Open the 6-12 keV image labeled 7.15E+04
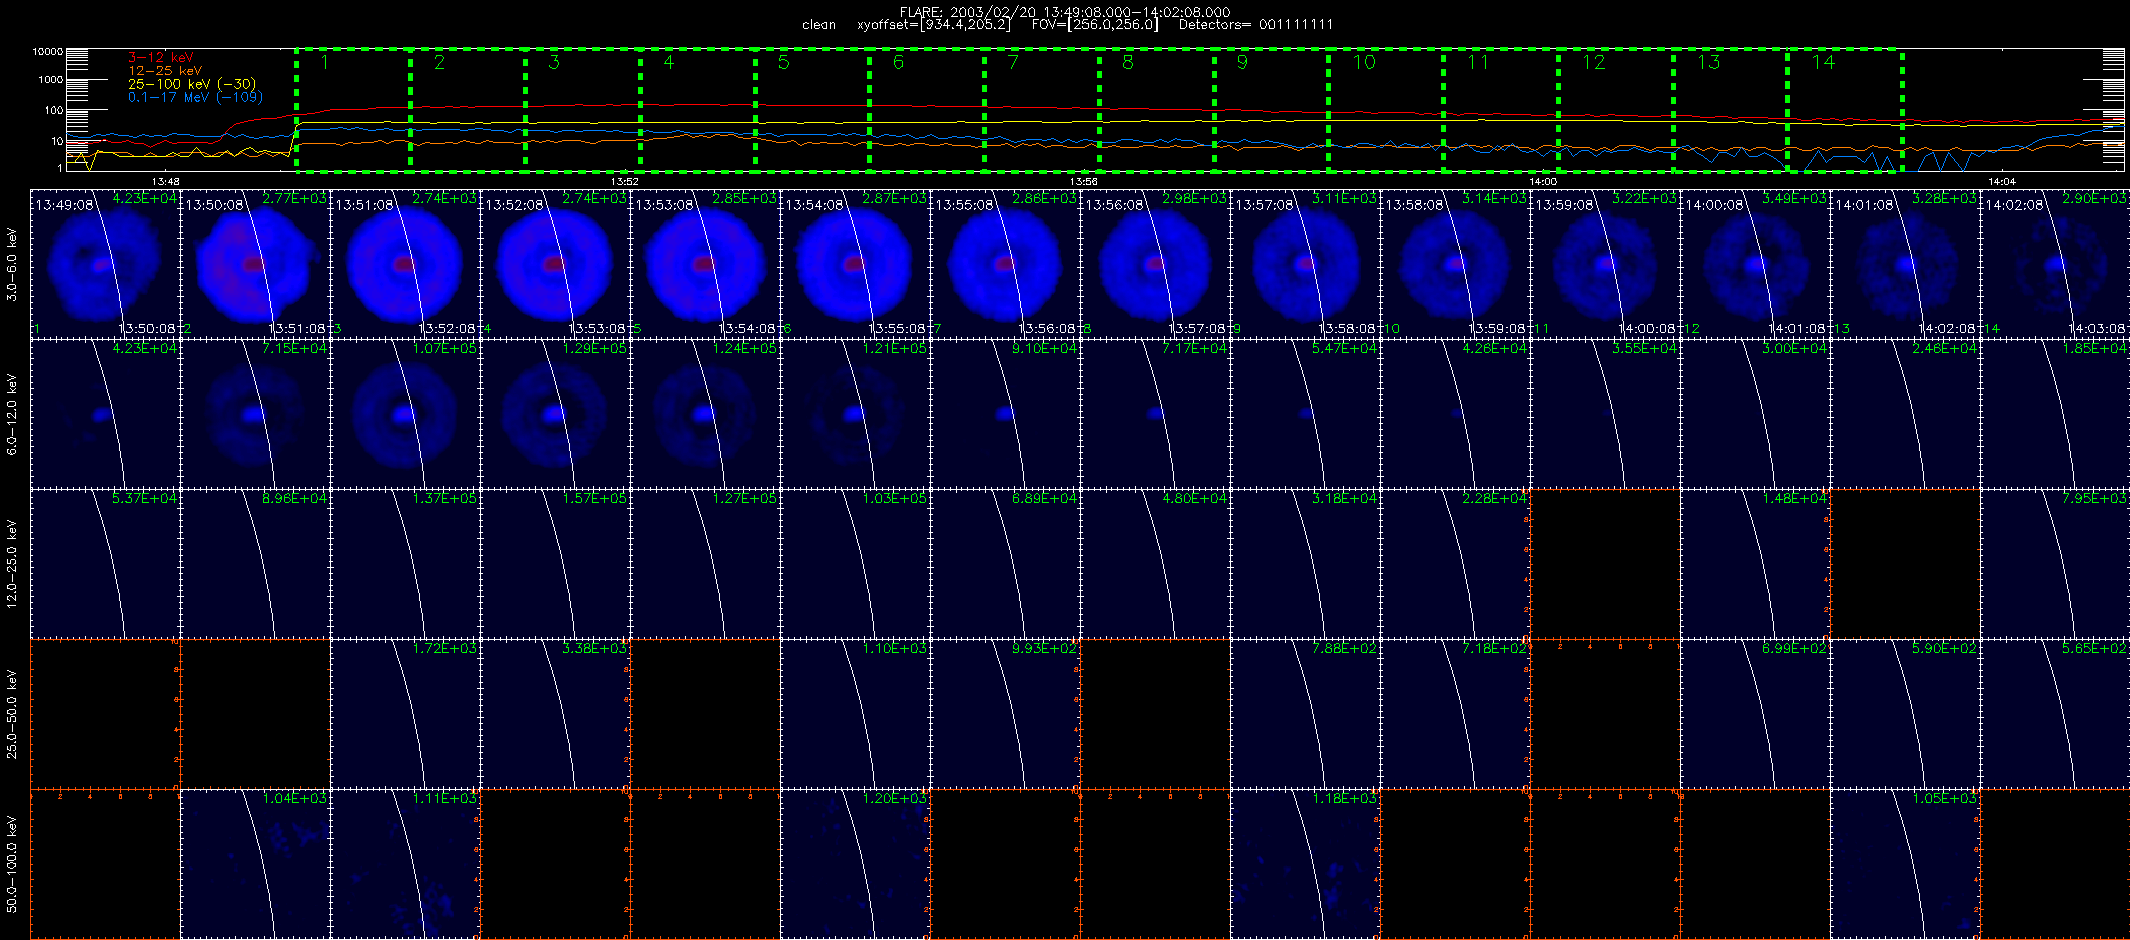Screen dimensions: 2130x940 click(x=256, y=414)
